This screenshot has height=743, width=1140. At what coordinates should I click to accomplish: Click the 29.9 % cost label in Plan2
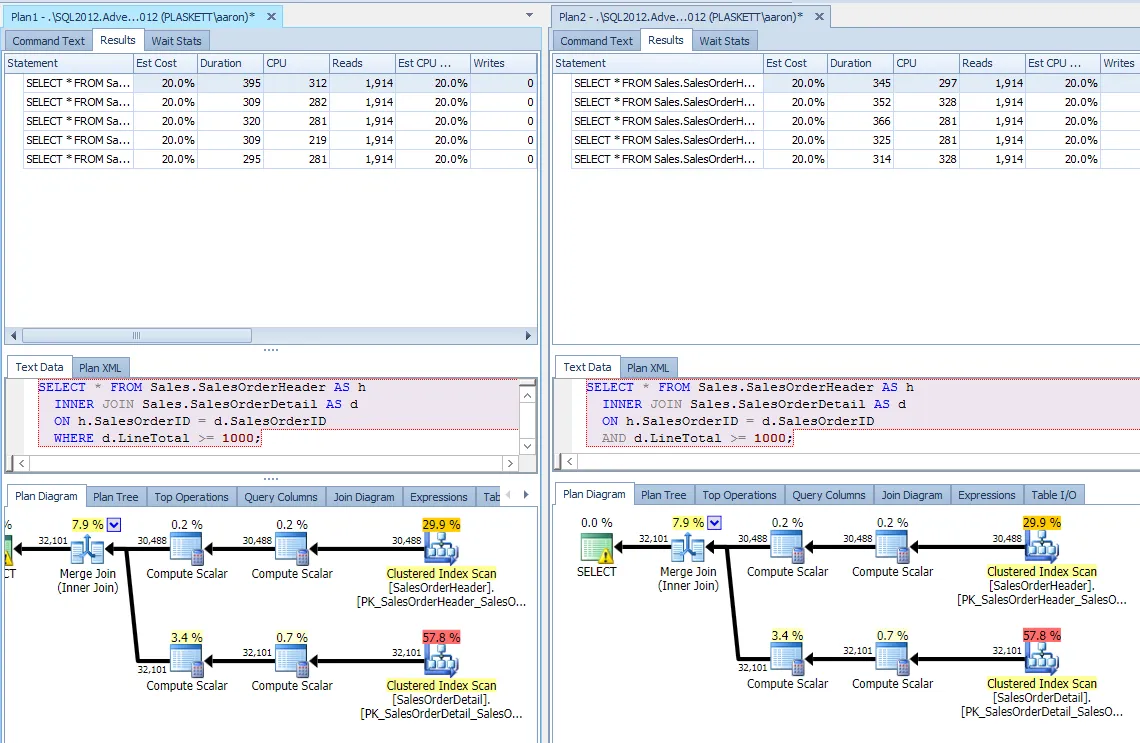1042,523
